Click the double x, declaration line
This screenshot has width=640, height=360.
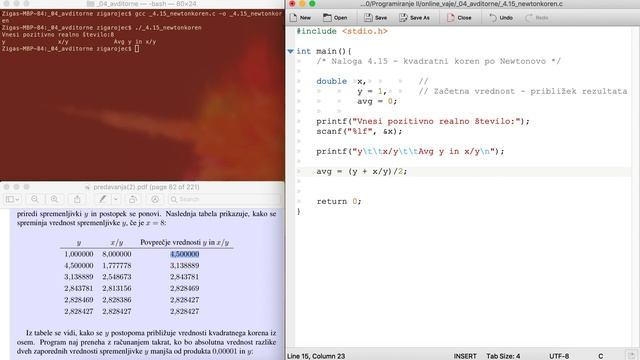coord(341,81)
